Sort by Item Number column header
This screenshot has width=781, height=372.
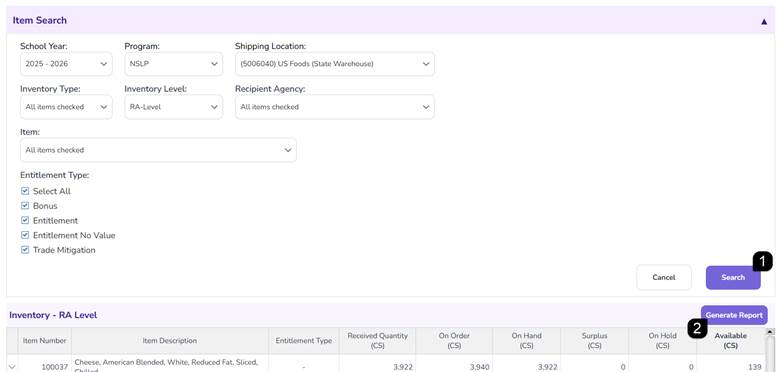[x=45, y=341]
